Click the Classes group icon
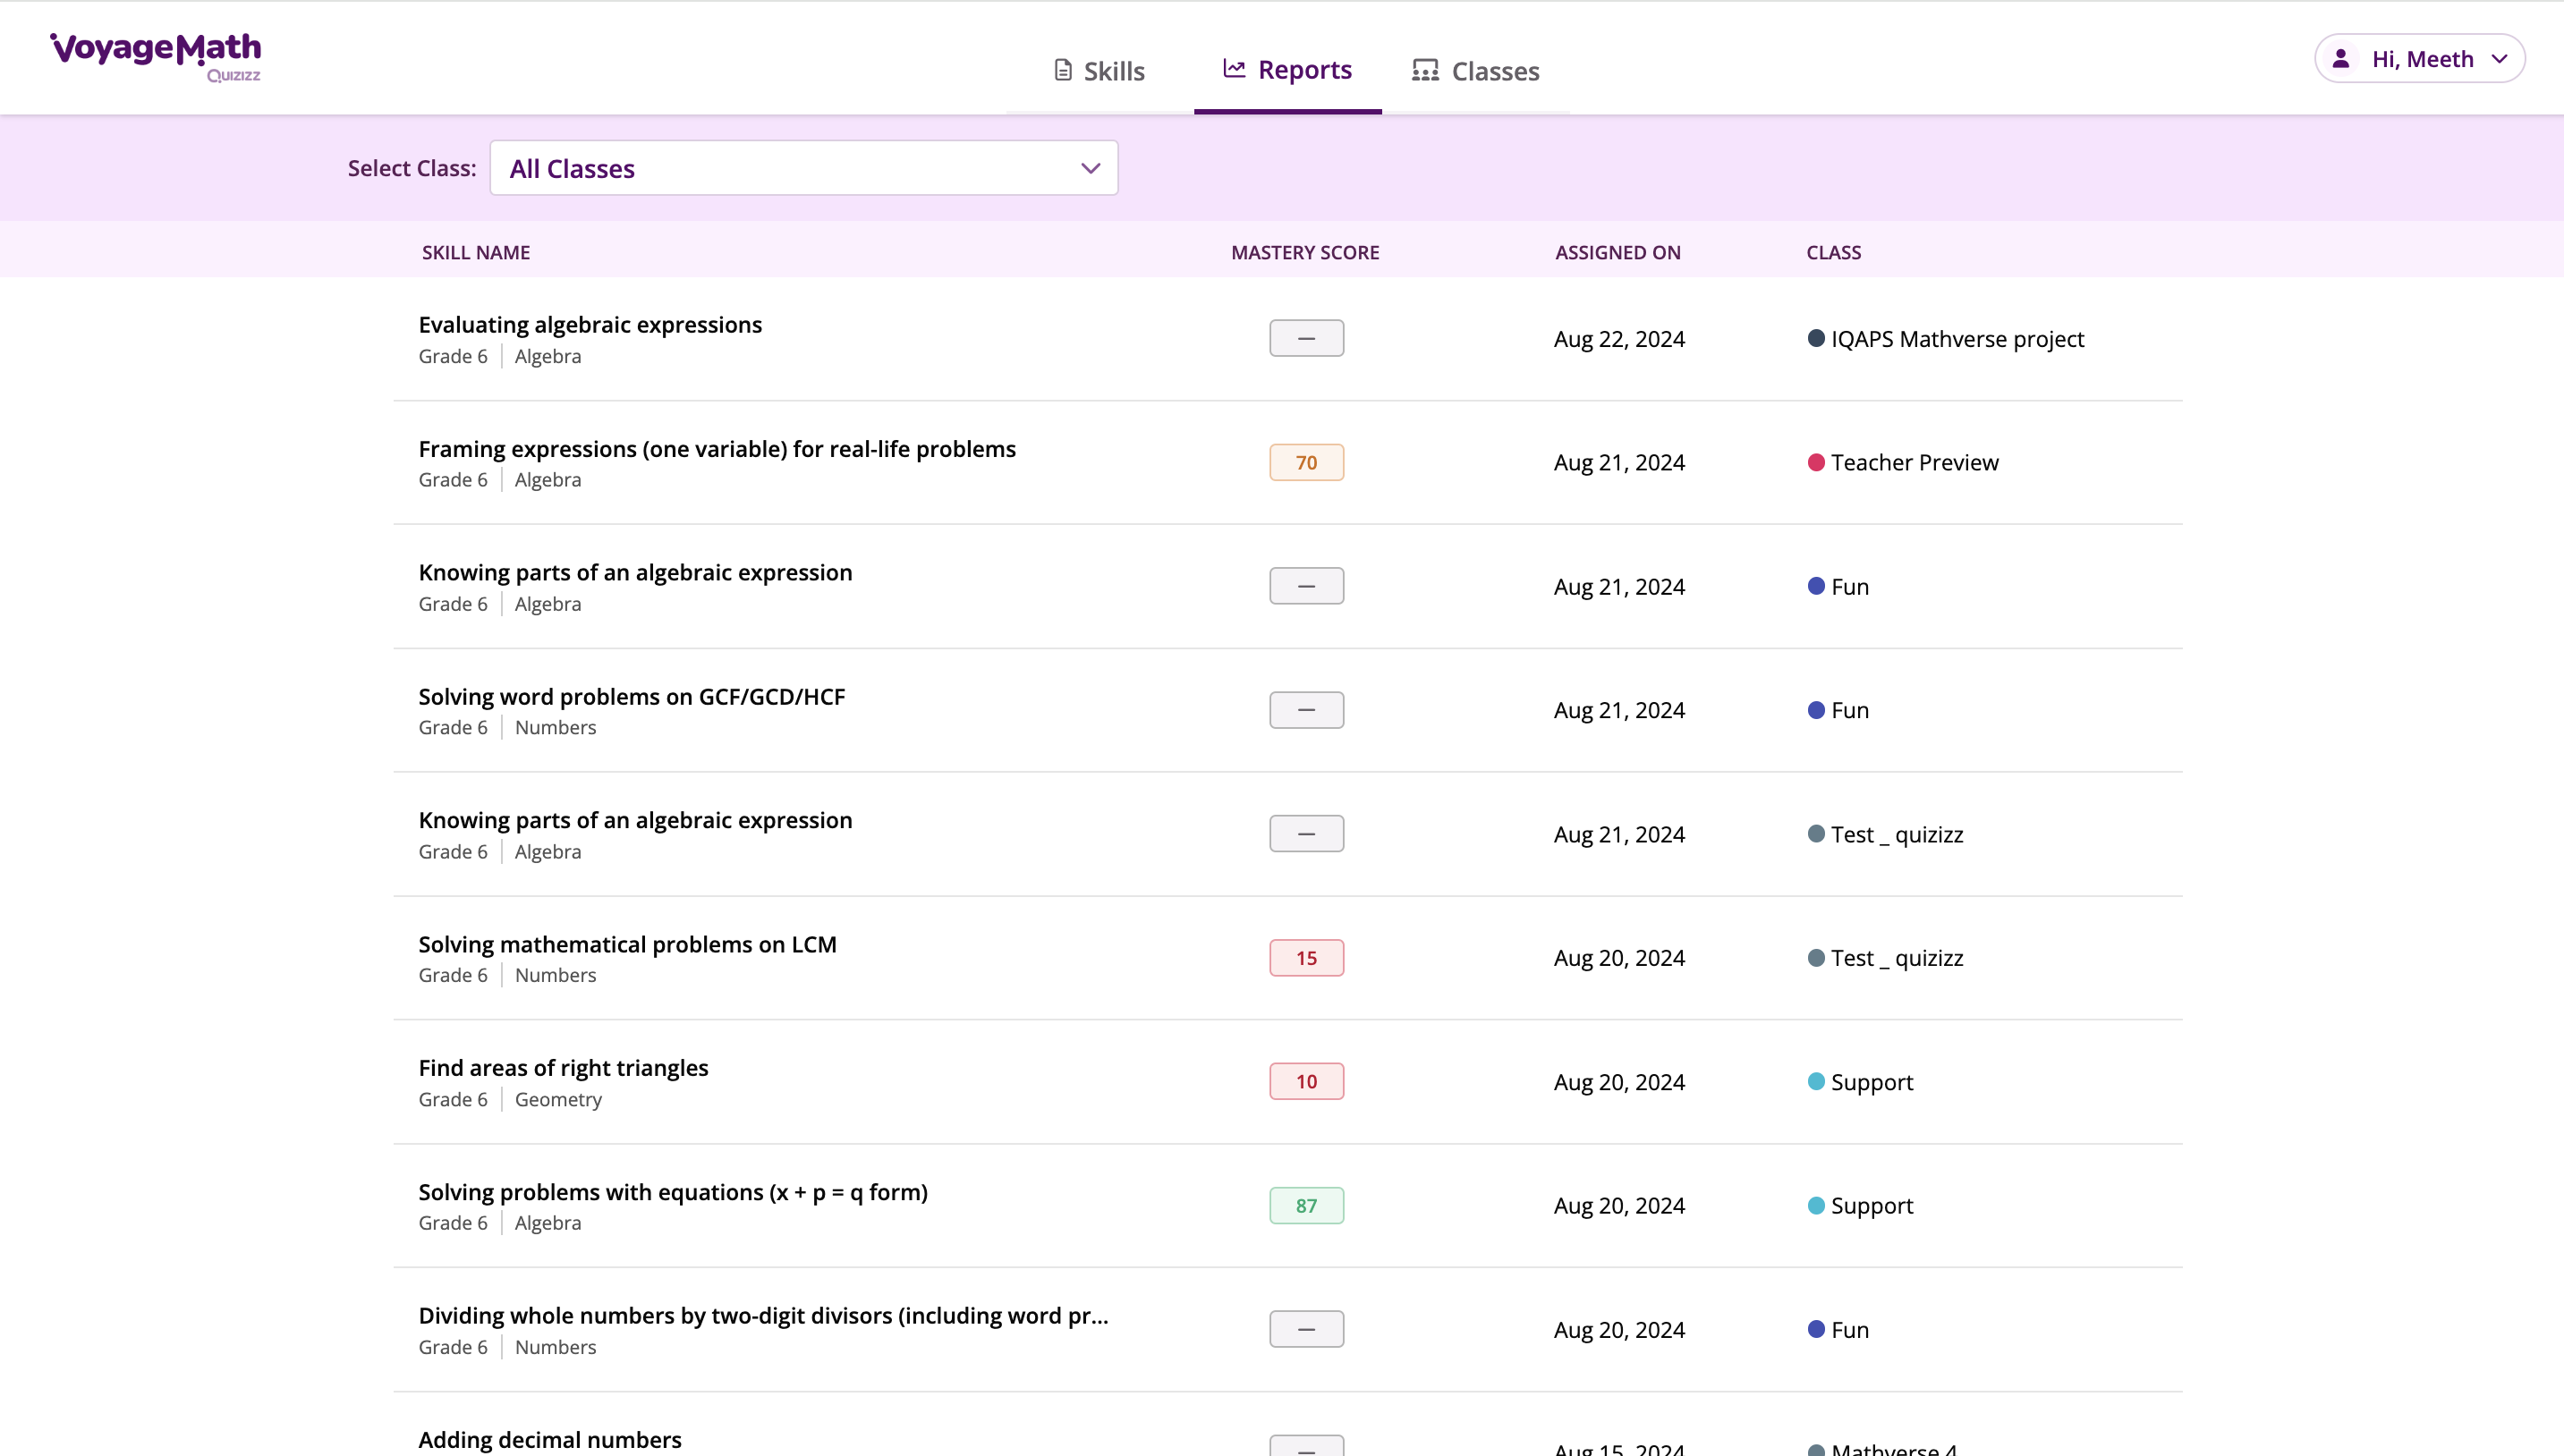 tap(1425, 70)
